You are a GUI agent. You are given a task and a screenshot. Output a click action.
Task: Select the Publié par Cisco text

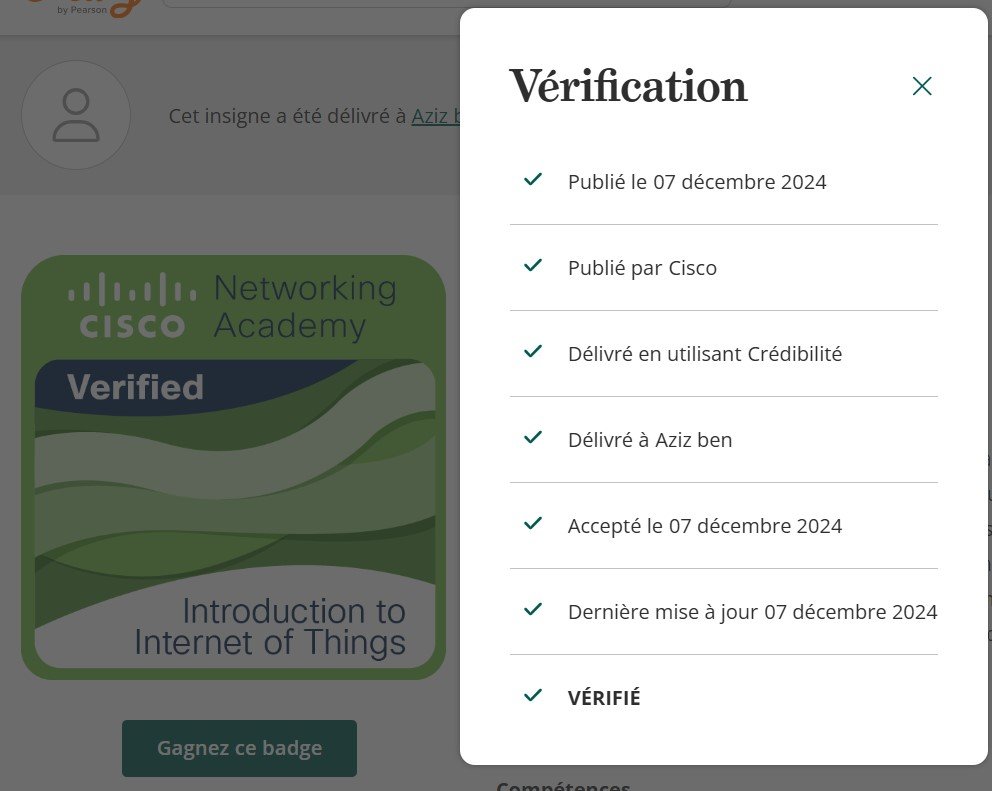coord(642,268)
